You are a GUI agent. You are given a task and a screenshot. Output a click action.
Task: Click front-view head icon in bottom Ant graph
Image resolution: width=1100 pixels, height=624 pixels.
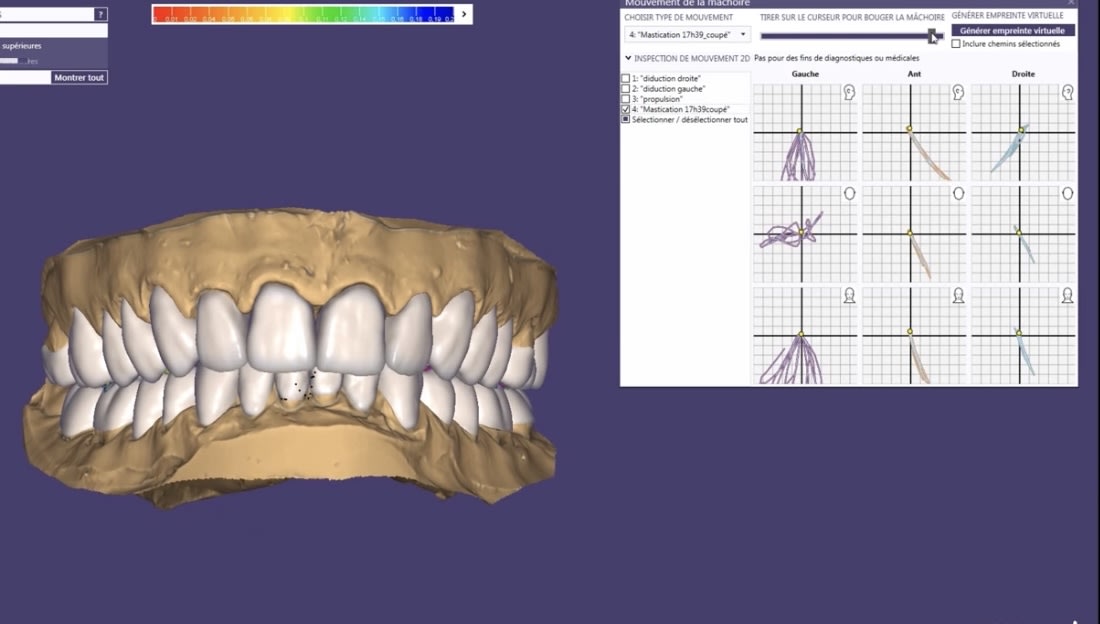pos(958,295)
